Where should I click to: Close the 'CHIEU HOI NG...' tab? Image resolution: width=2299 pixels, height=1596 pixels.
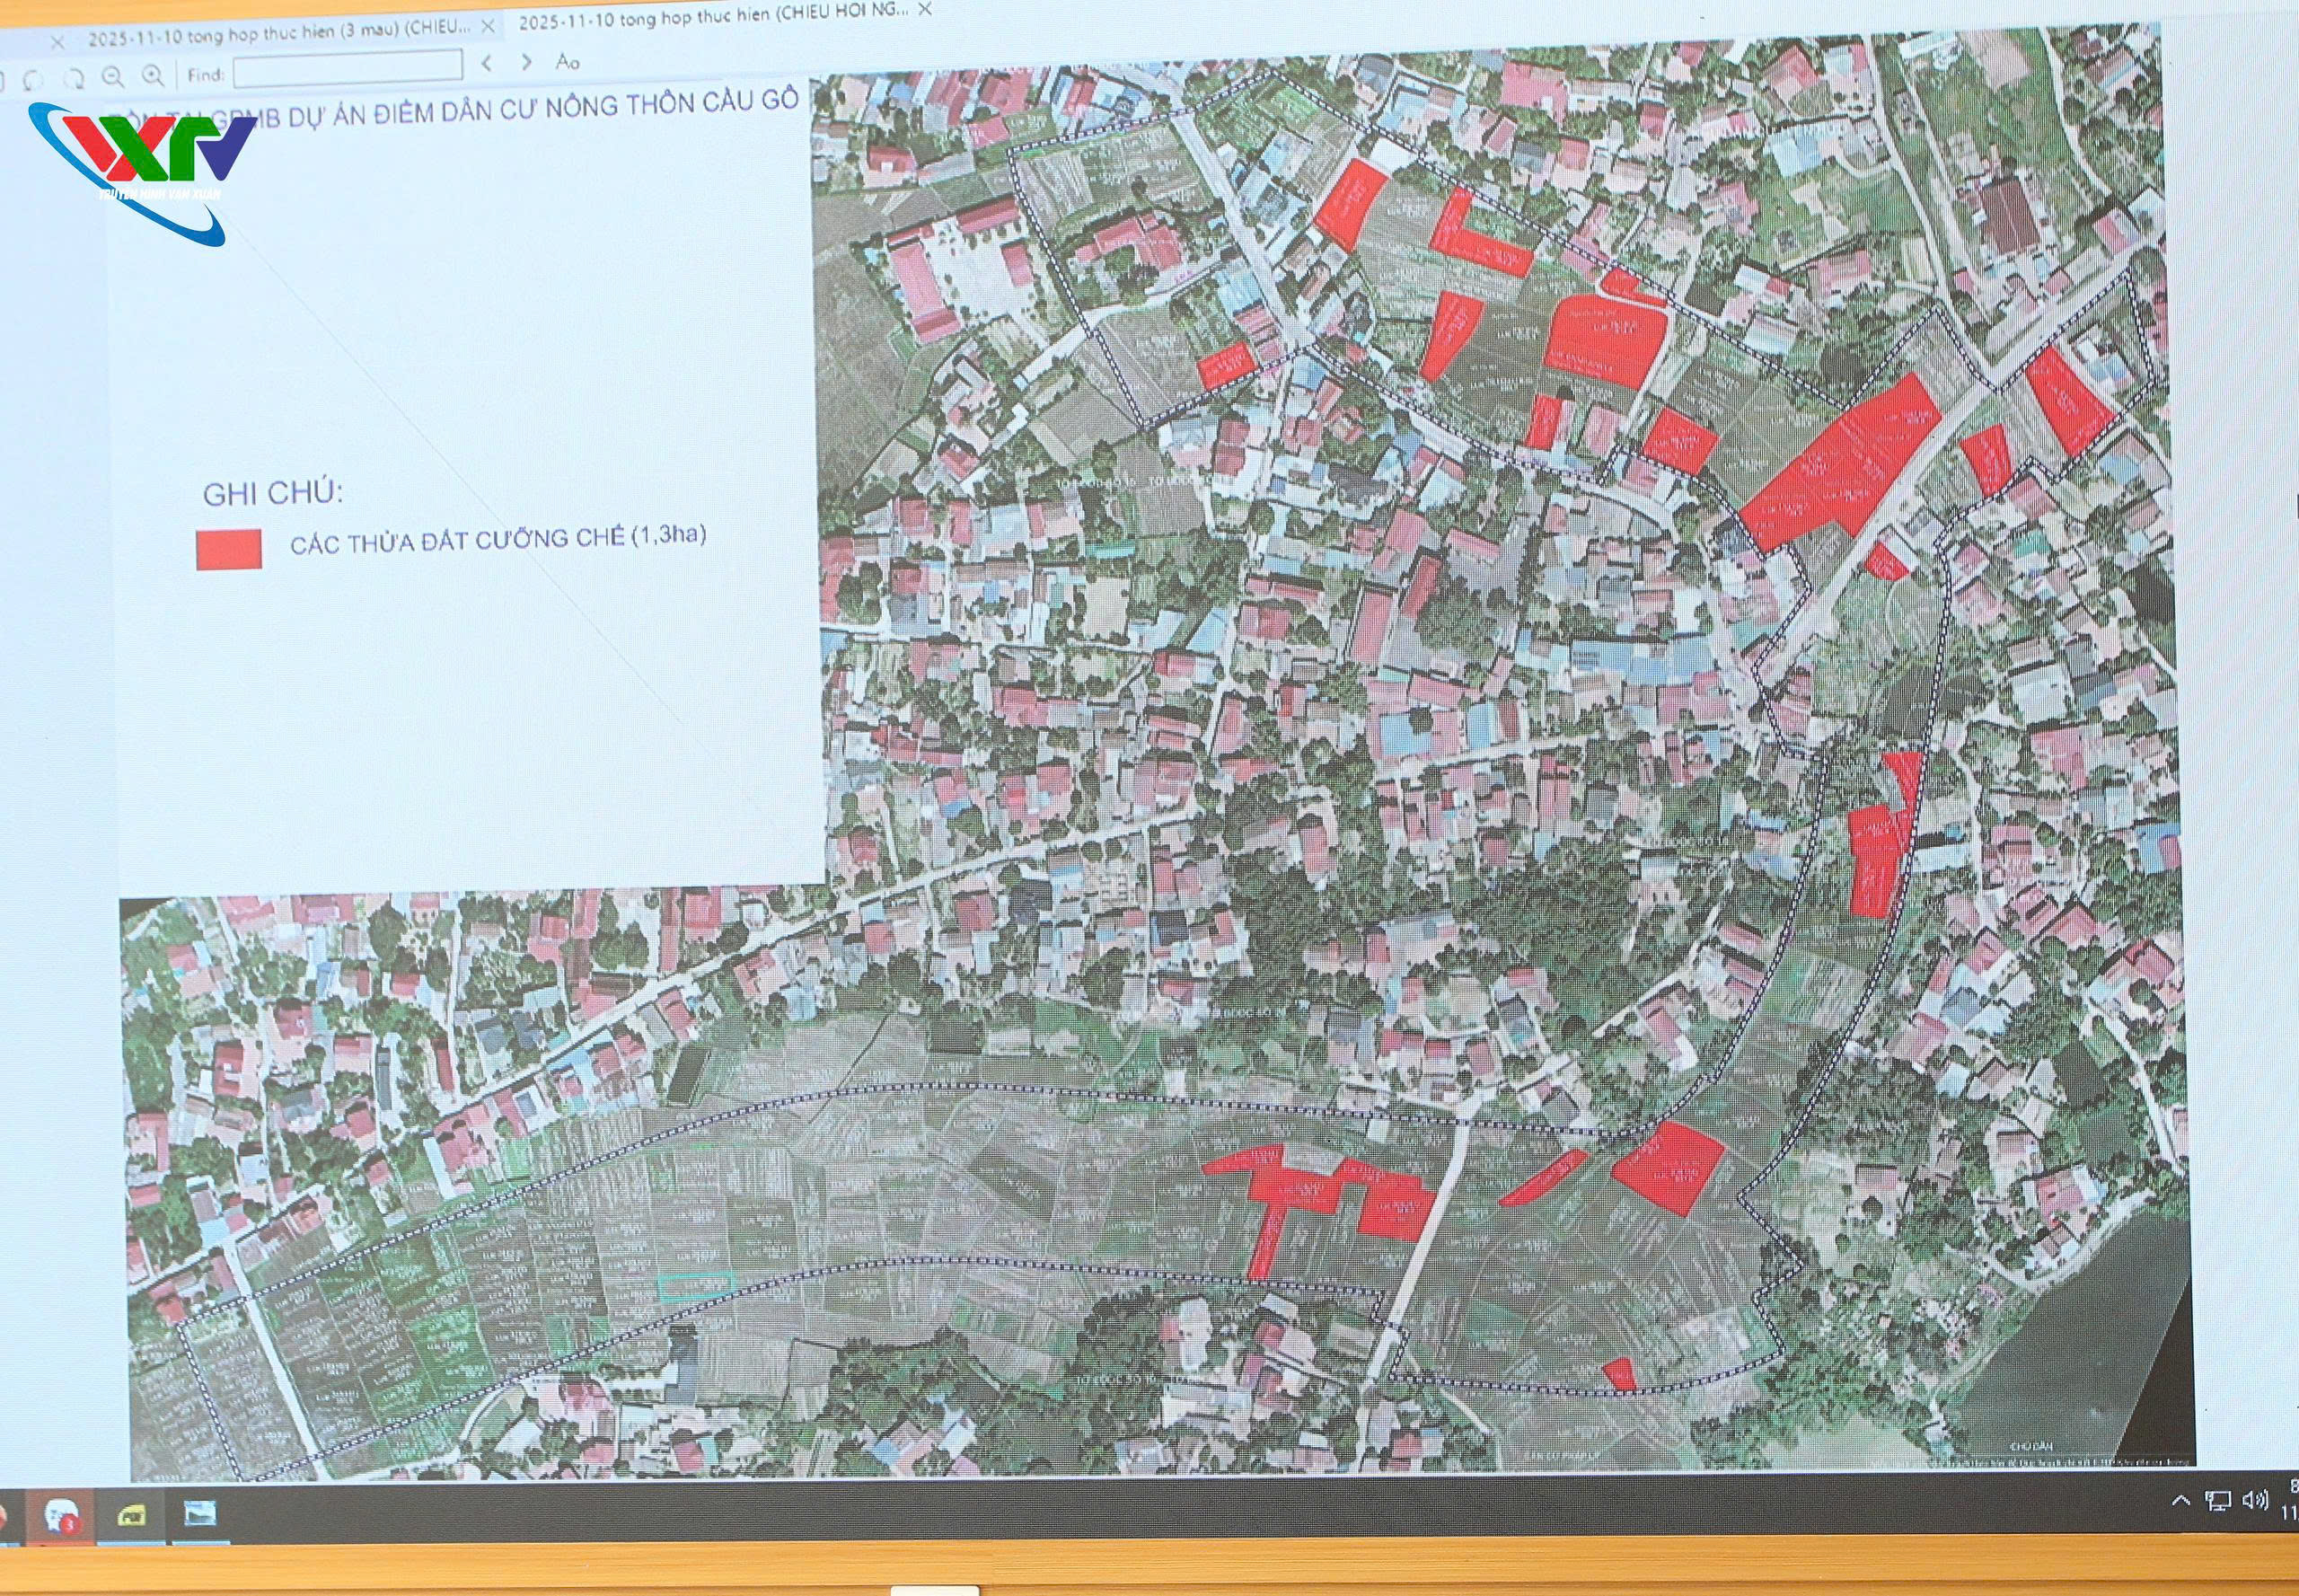tap(924, 9)
